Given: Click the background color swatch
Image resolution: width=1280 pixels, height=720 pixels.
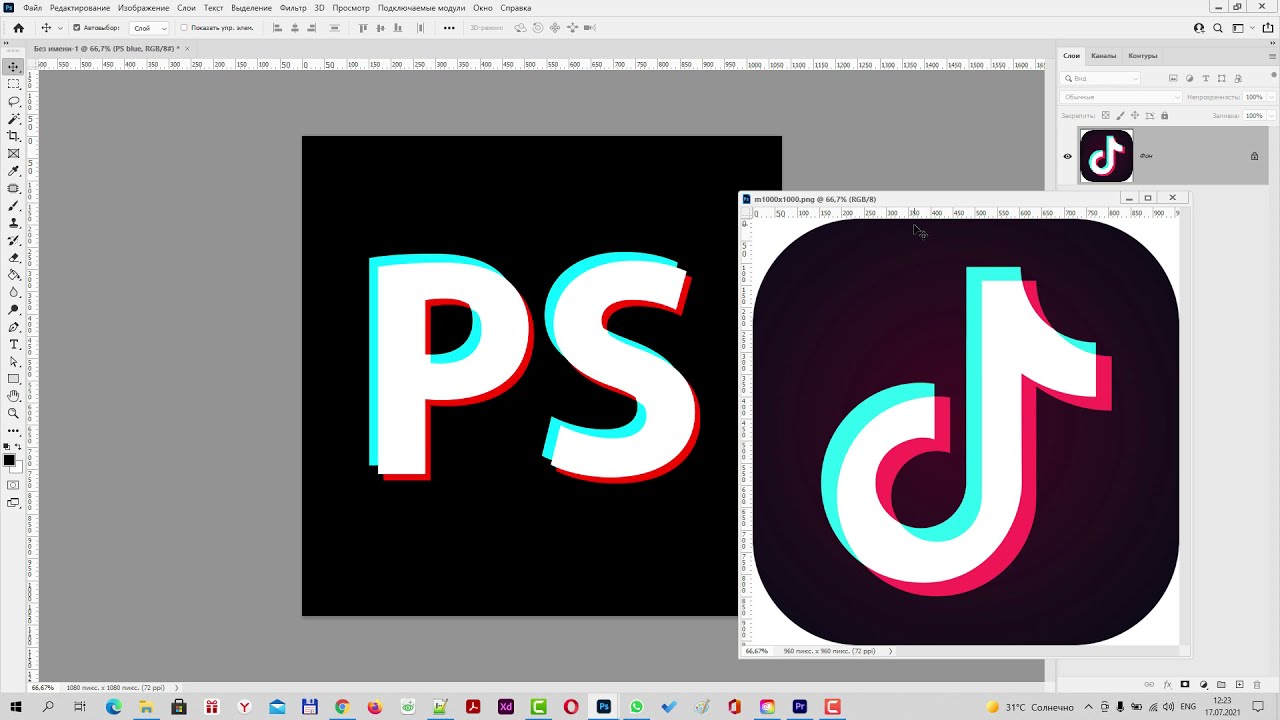Looking at the screenshot, I should click(x=17, y=467).
